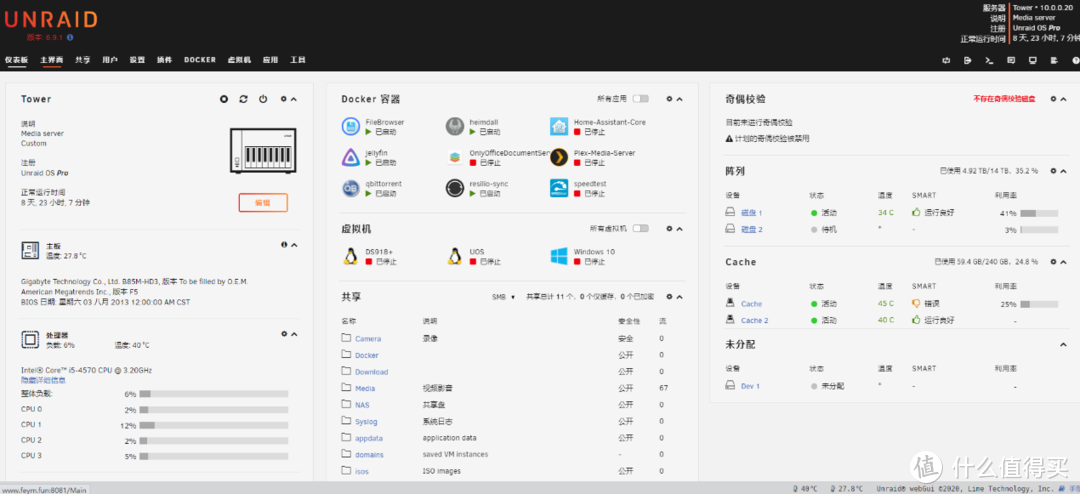This screenshot has width=1080, height=494.
Task: Click version info icon beside 6.9.1
Action: point(70,37)
